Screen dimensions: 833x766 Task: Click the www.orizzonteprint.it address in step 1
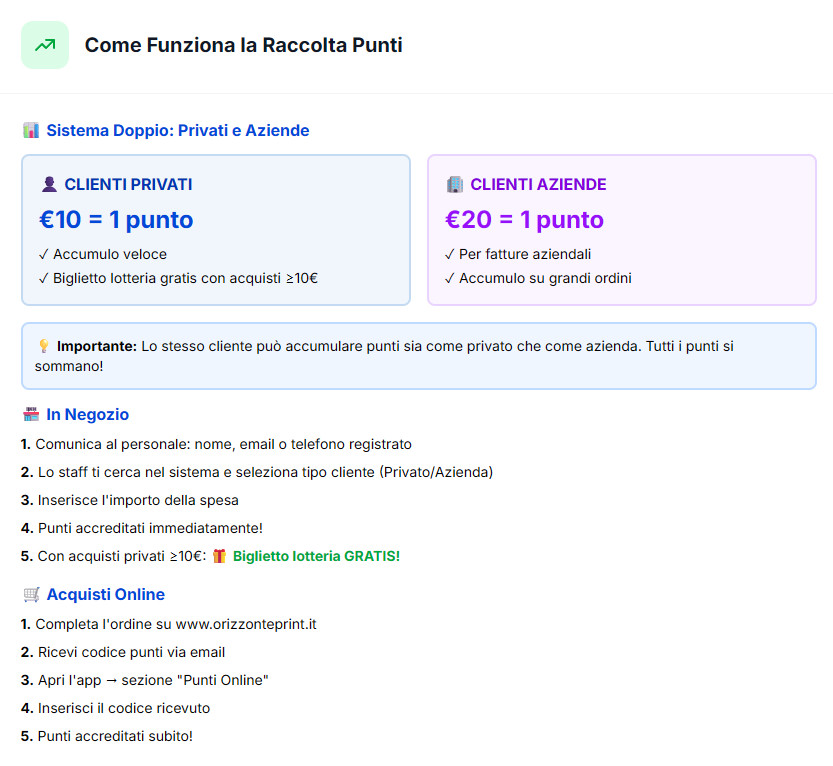246,624
